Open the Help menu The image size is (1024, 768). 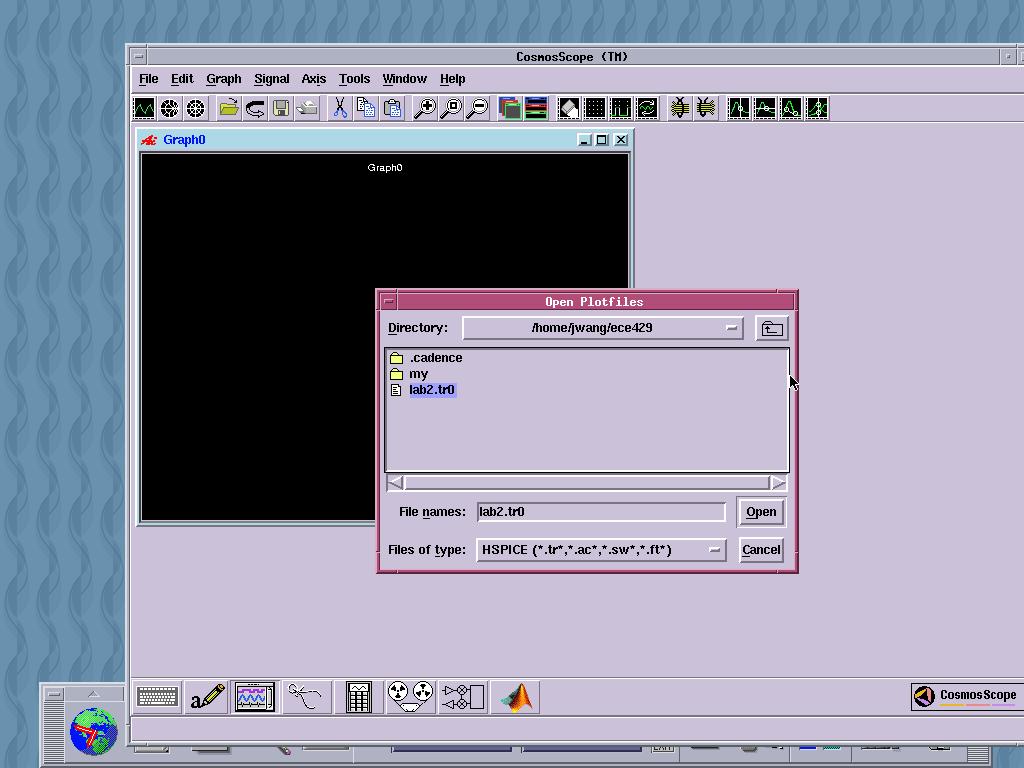coord(452,79)
